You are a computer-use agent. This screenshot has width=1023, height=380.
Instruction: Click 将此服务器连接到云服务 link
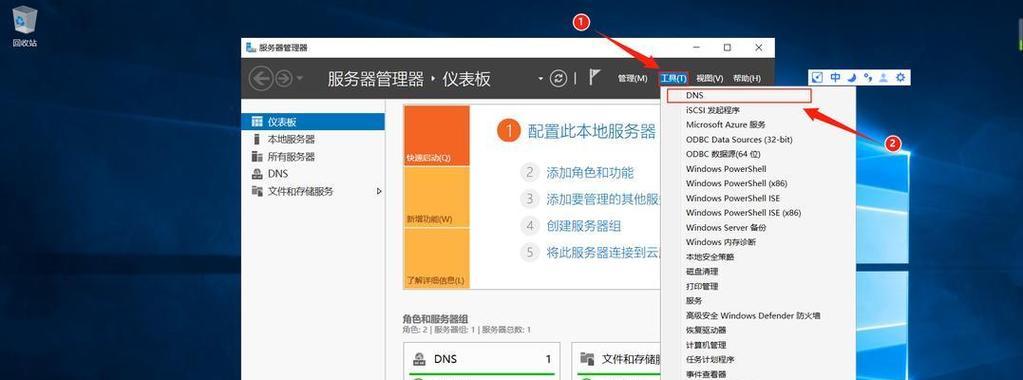[x=603, y=253]
